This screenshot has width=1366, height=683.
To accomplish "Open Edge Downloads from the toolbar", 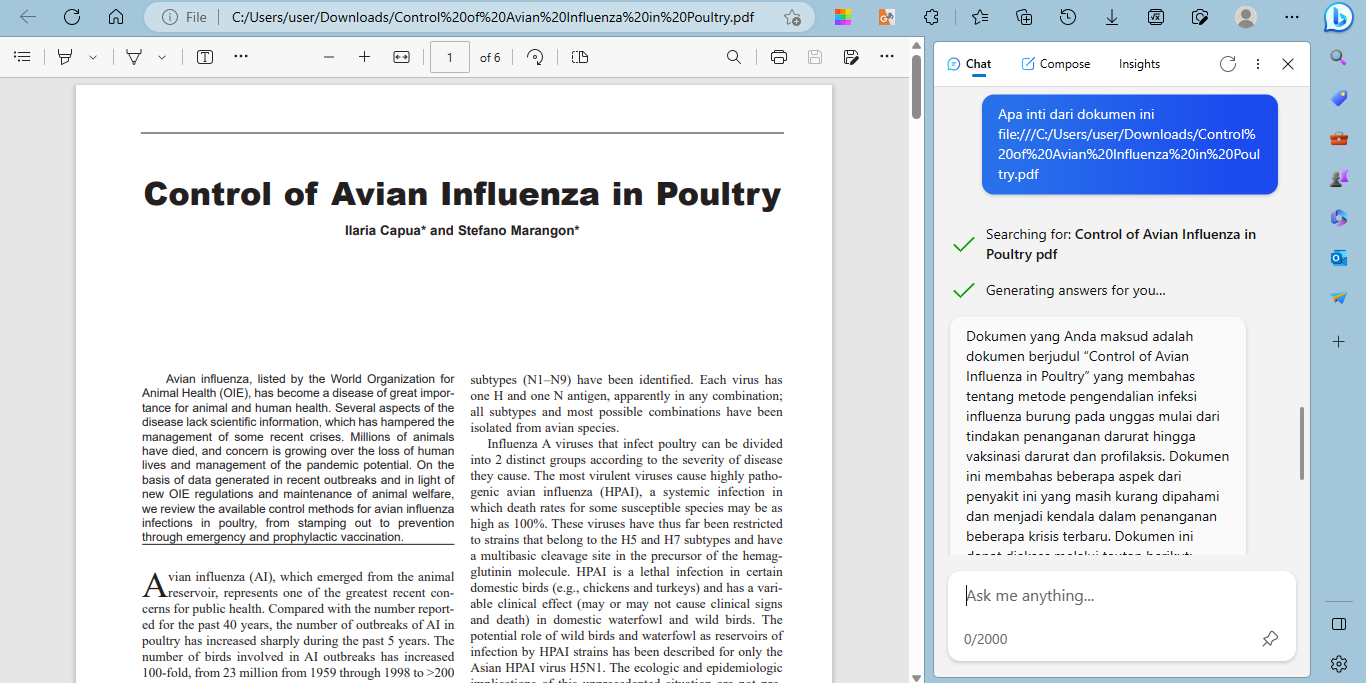I will point(1112,17).
